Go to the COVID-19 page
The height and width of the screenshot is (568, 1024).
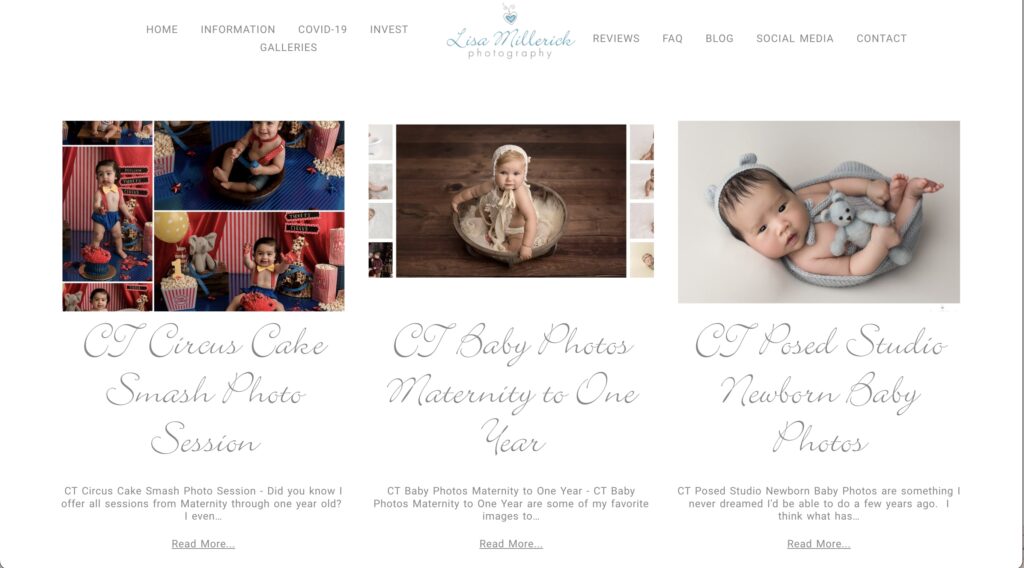323,29
